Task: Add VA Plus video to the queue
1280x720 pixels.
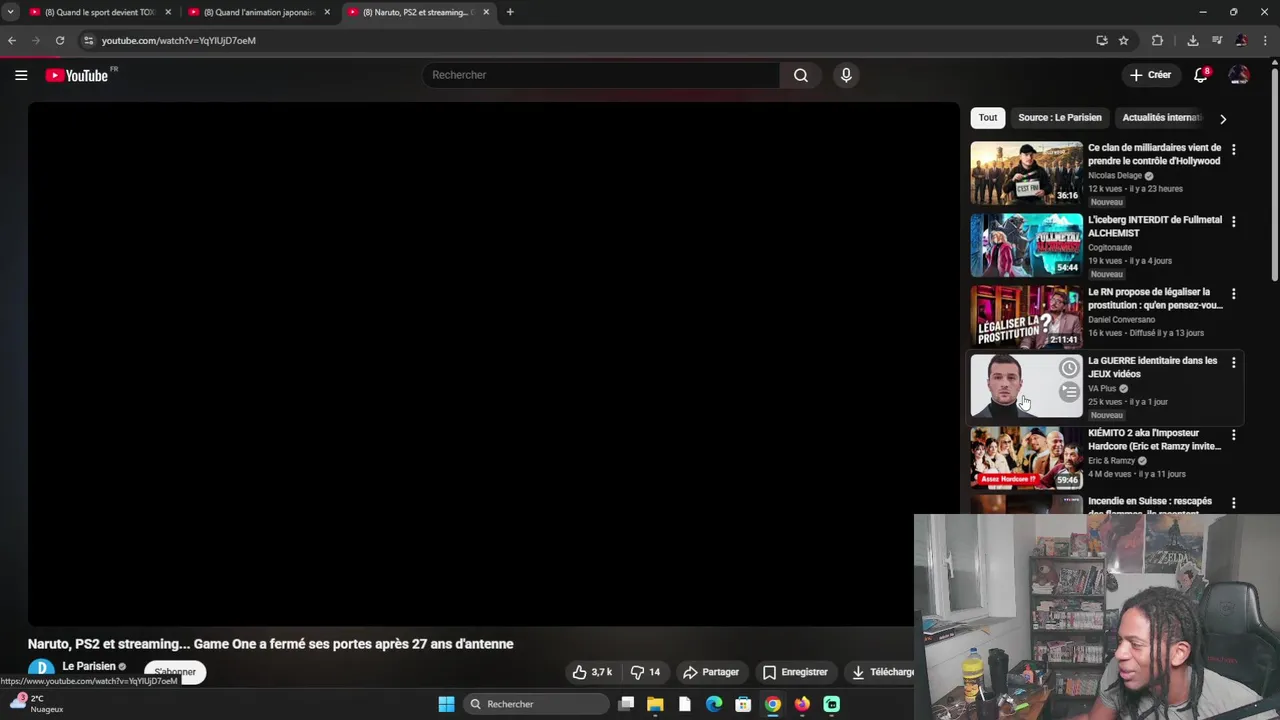Action: coord(1069,391)
